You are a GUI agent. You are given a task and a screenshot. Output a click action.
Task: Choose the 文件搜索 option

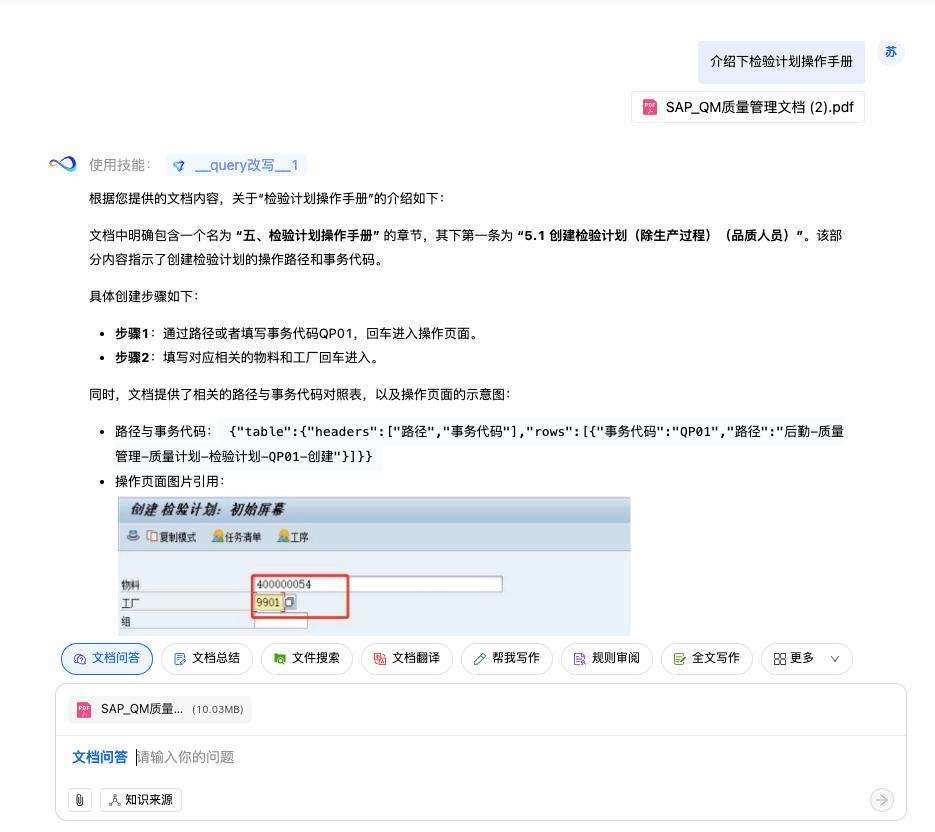click(x=306, y=658)
